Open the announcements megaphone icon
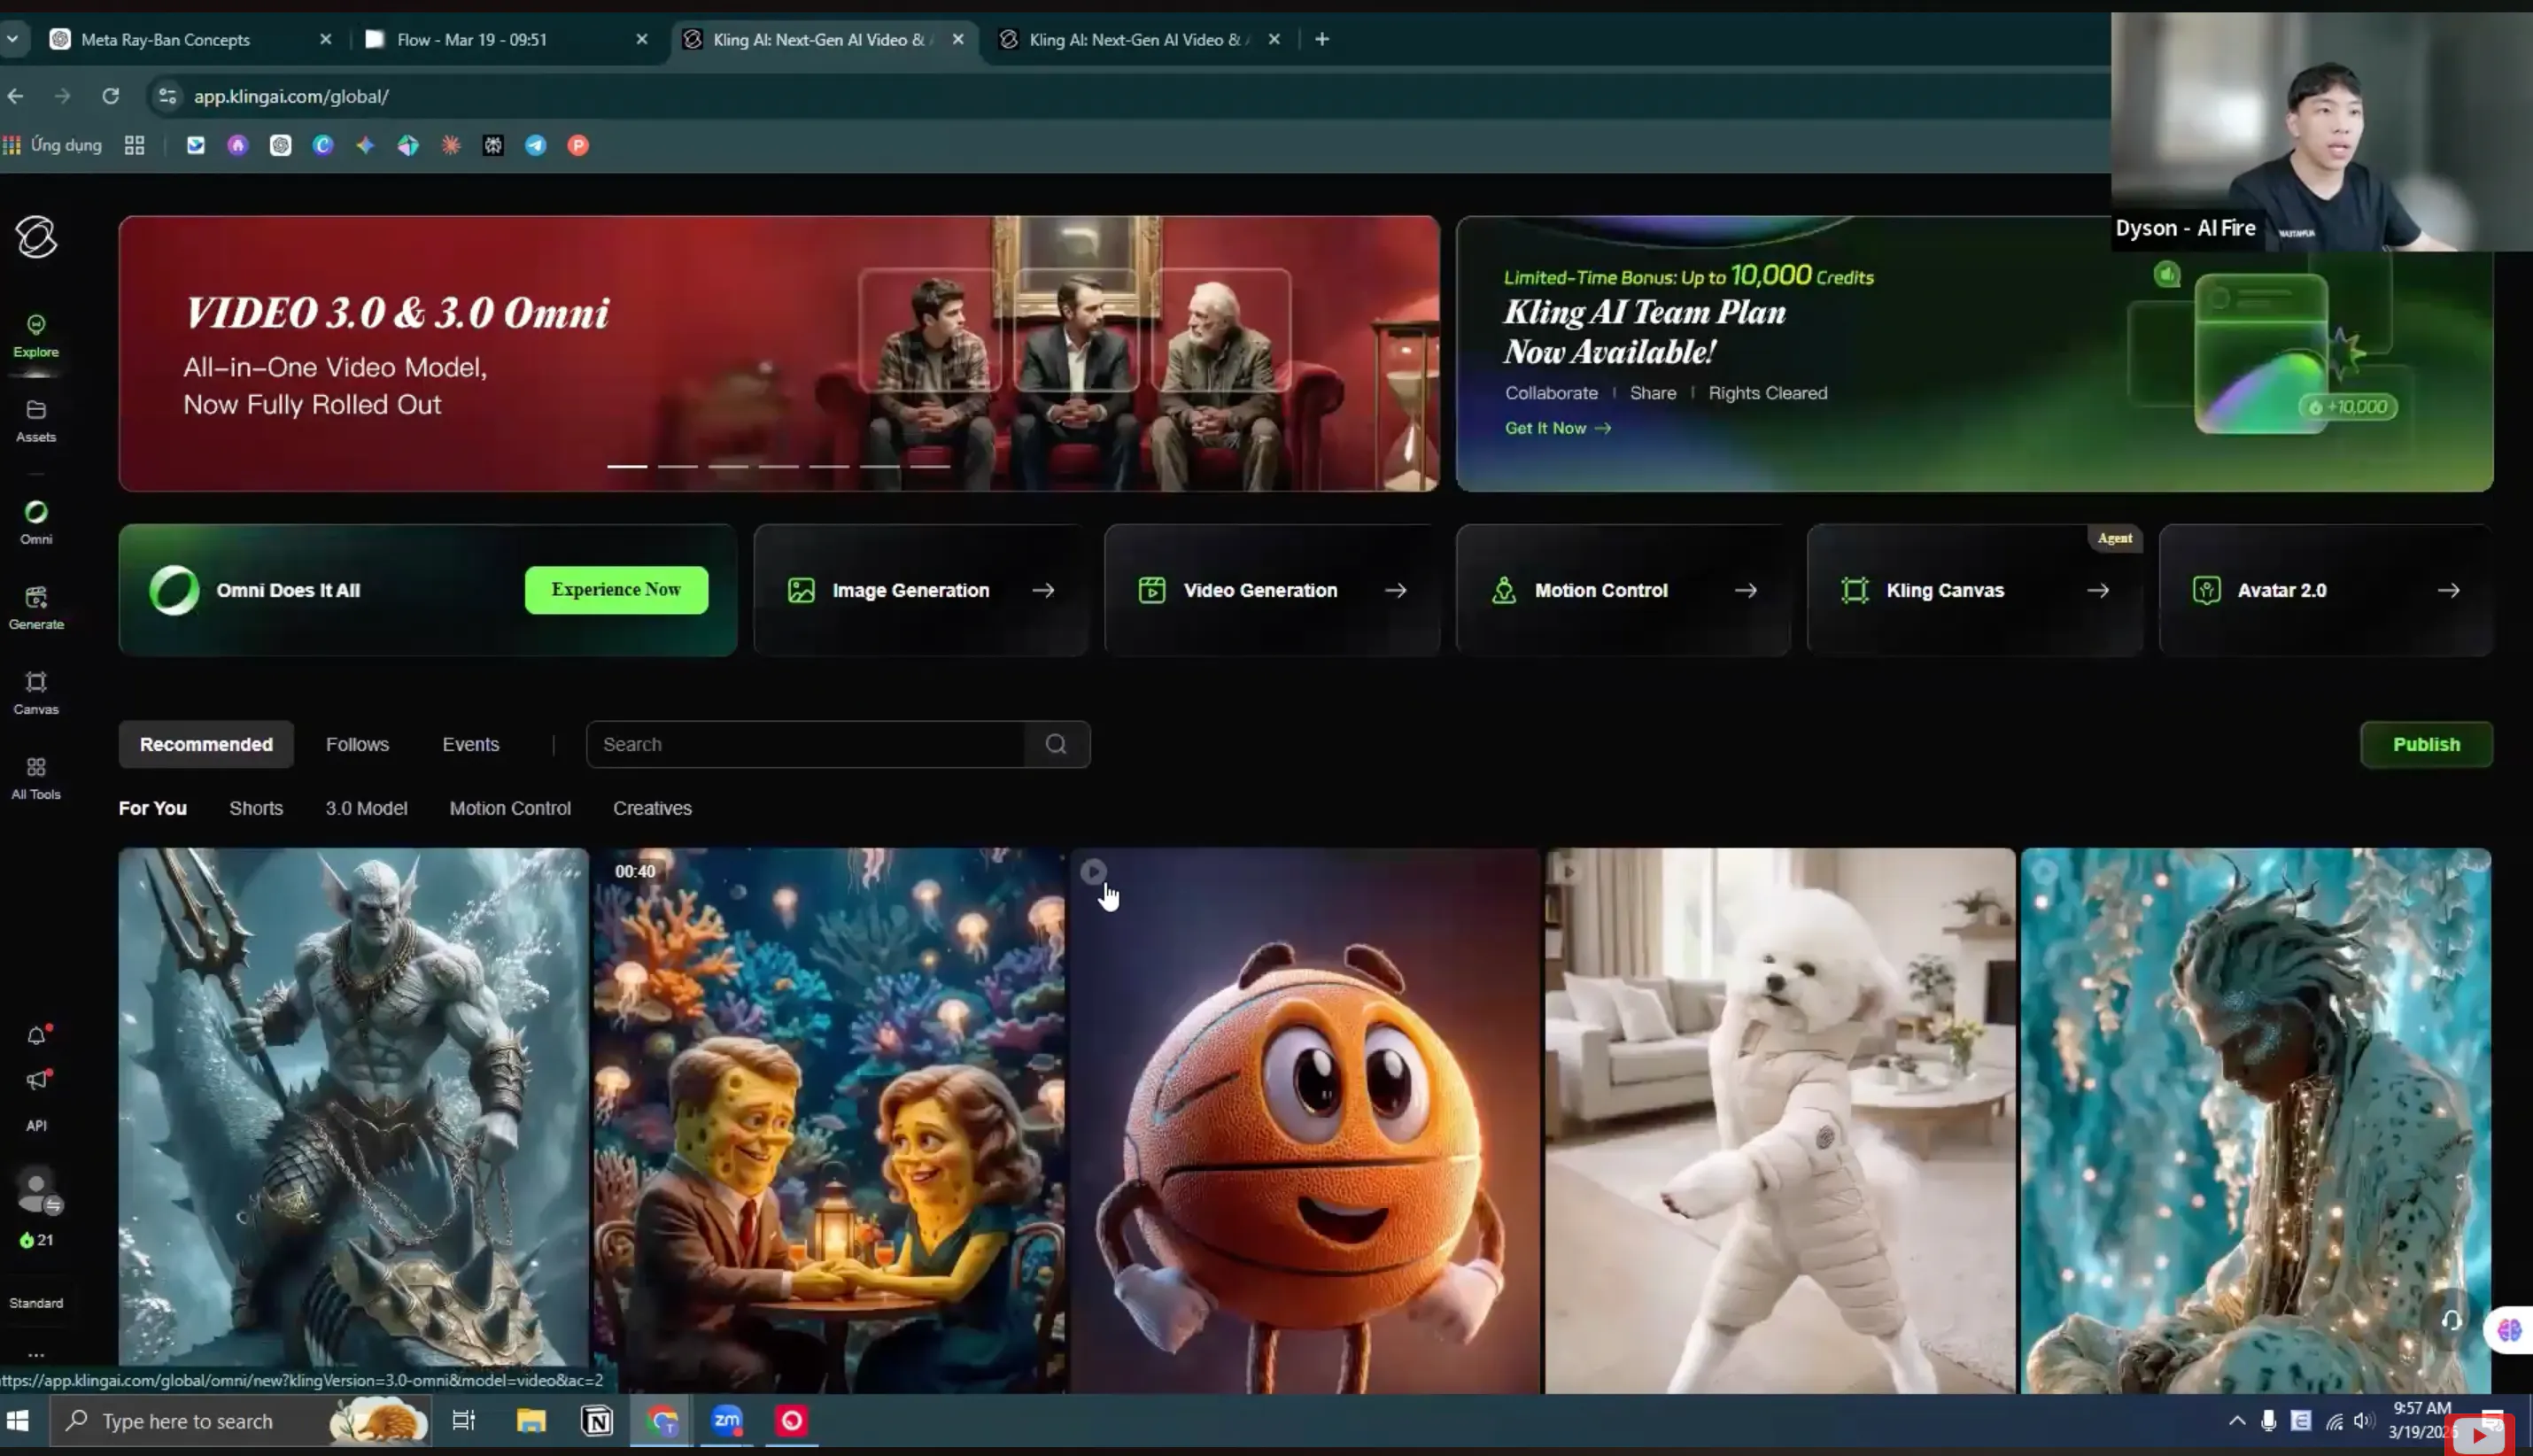This screenshot has height=1456, width=2533. pos(37,1080)
